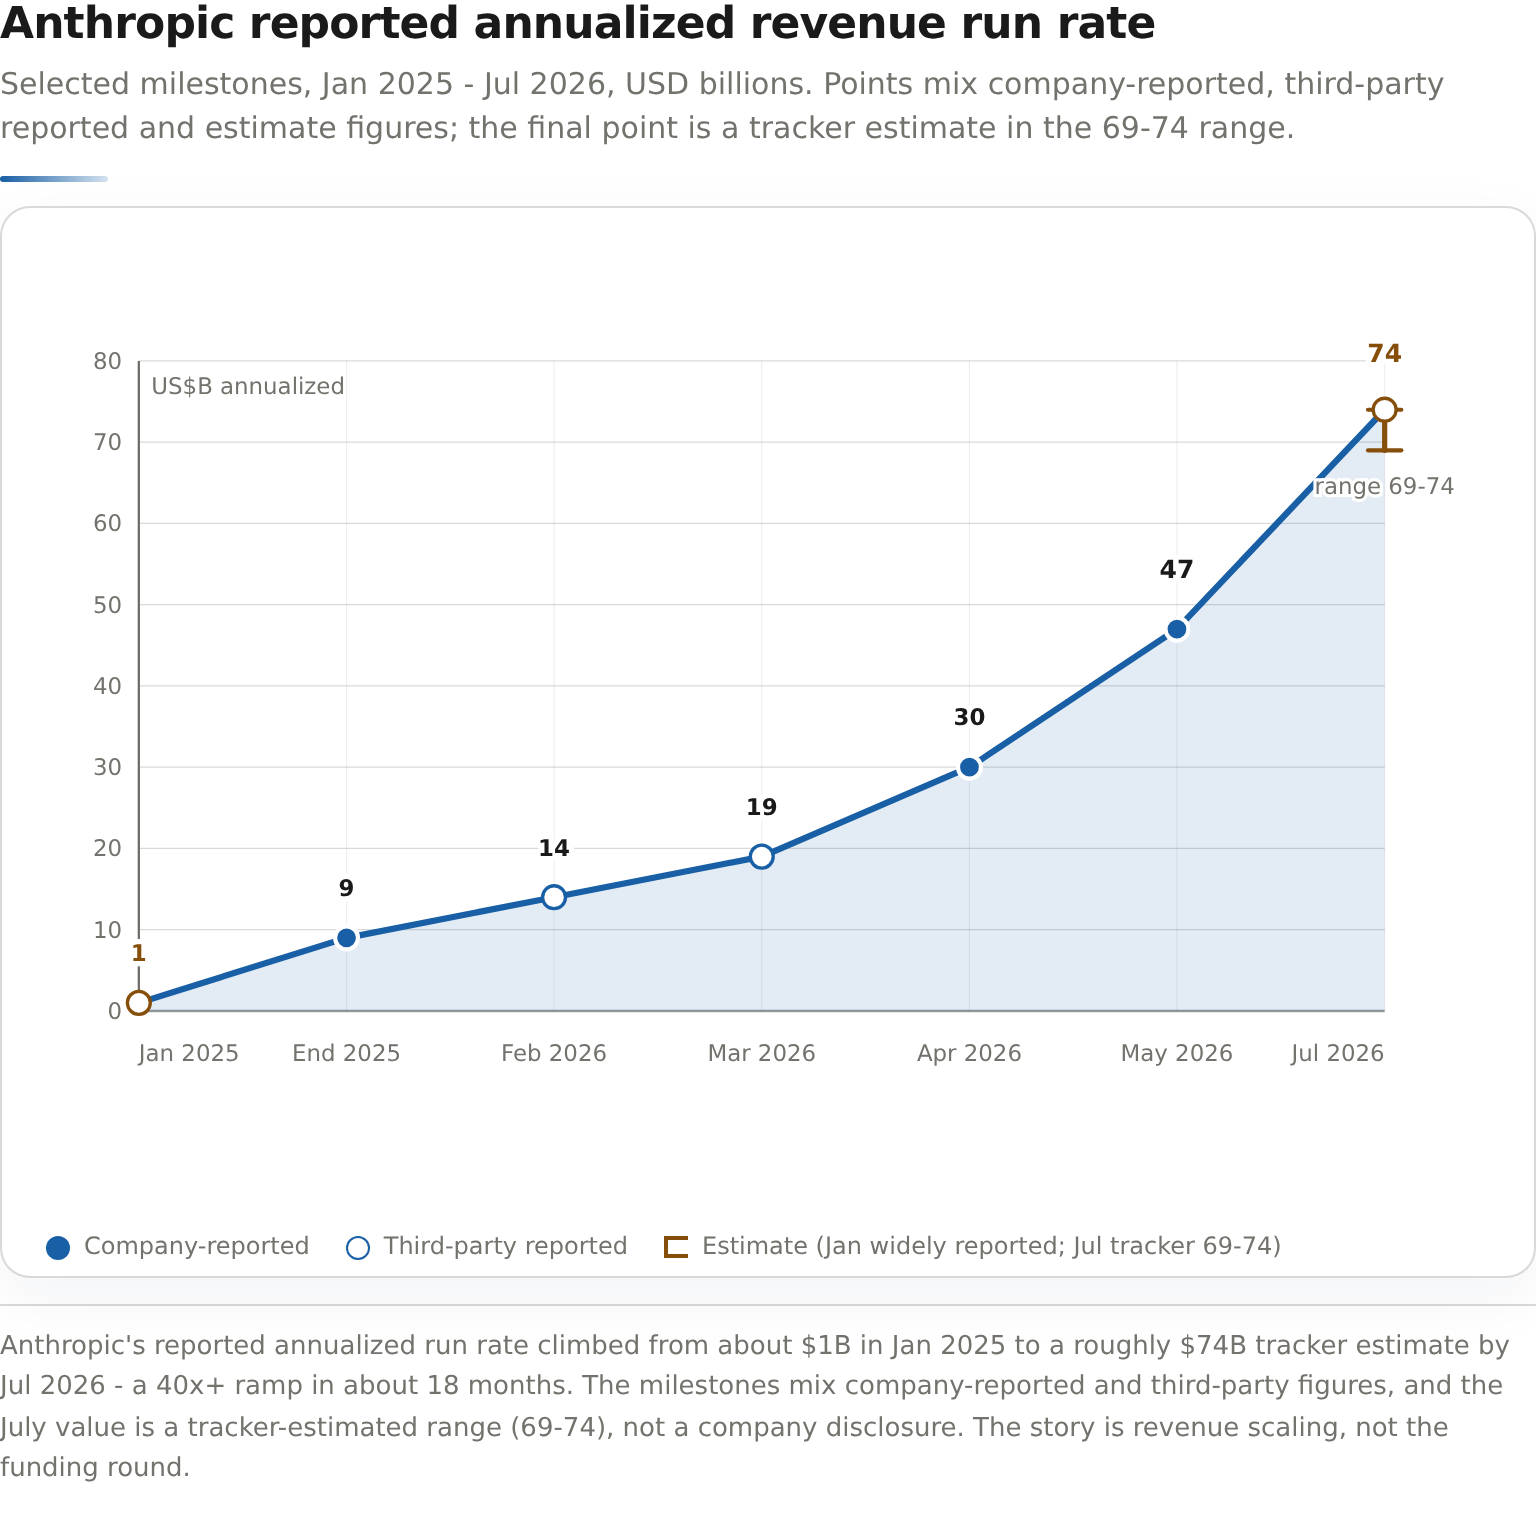Click the "Third-party reported" legend label

(x=506, y=1246)
